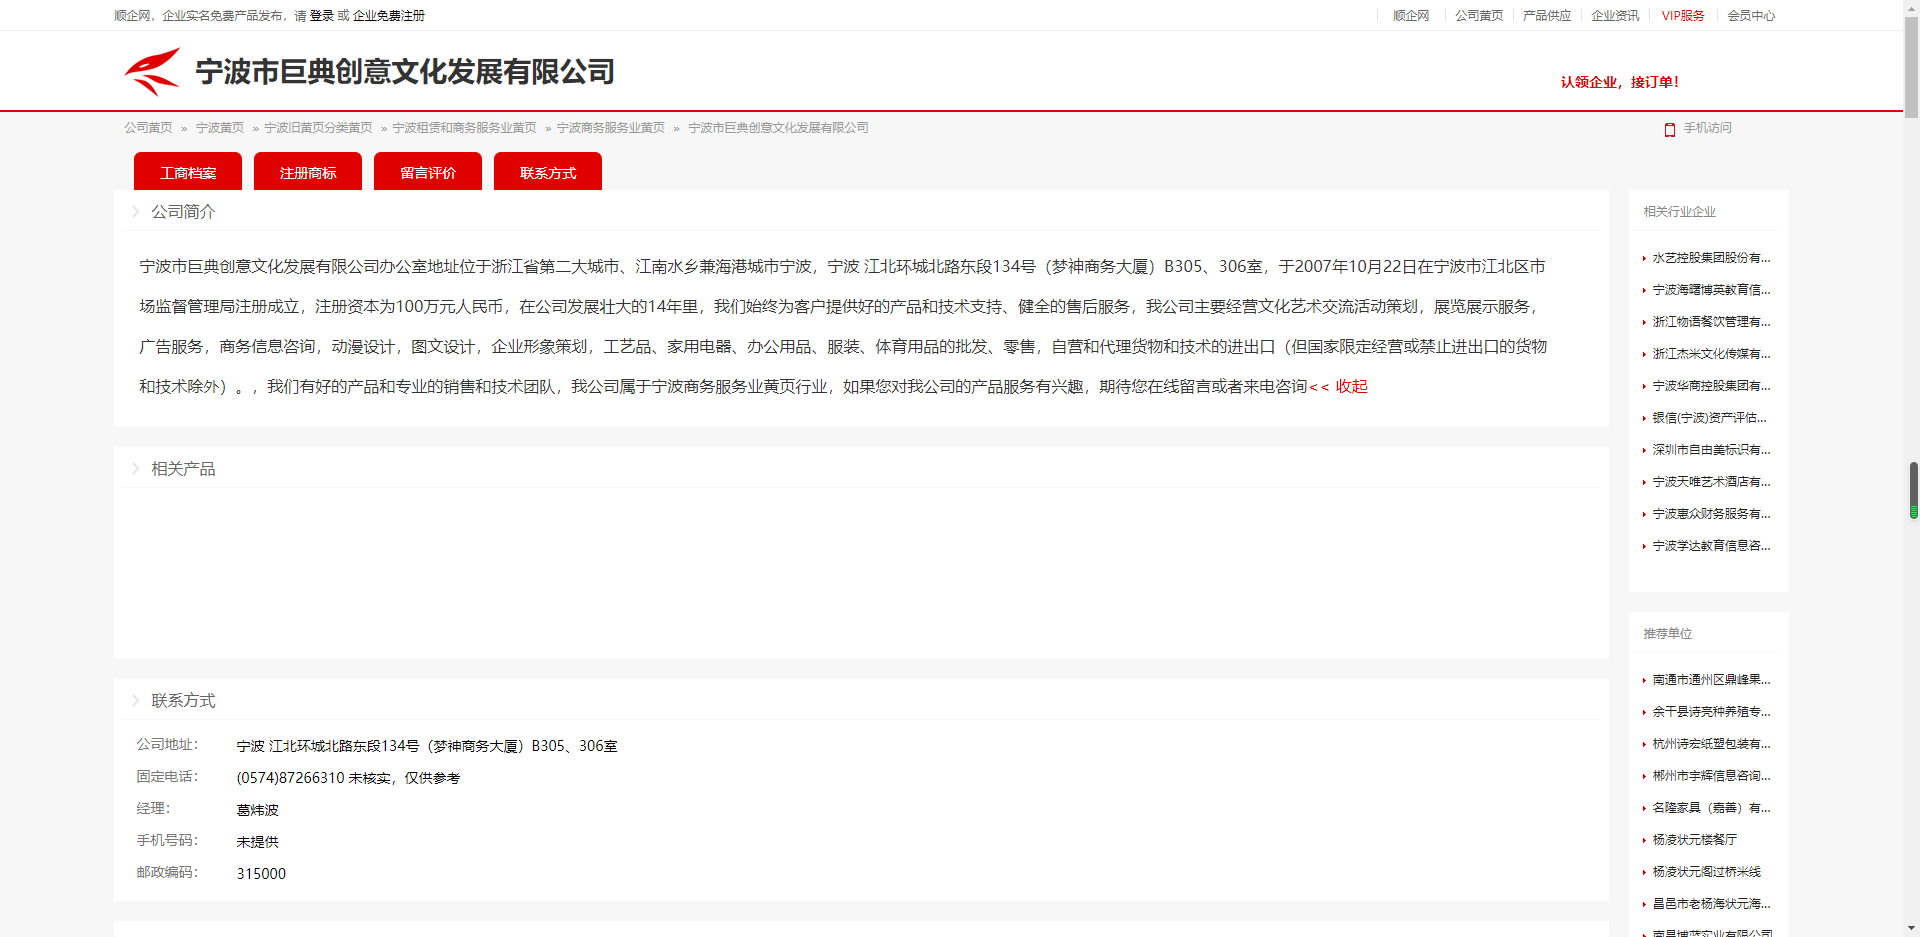The width and height of the screenshot is (1920, 937).
Task: Click the red bird company logo
Action: [152, 71]
